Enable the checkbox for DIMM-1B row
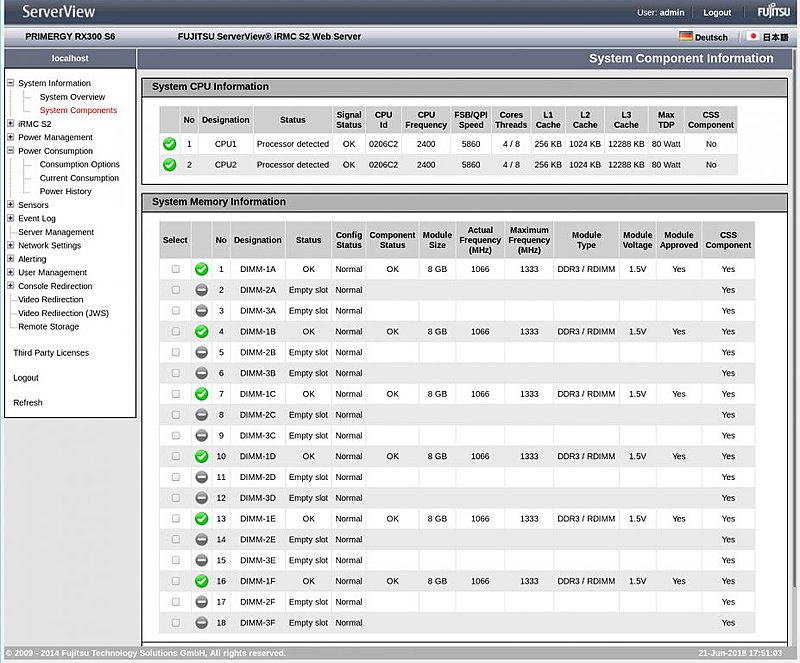The width and height of the screenshot is (800, 663). (x=175, y=332)
